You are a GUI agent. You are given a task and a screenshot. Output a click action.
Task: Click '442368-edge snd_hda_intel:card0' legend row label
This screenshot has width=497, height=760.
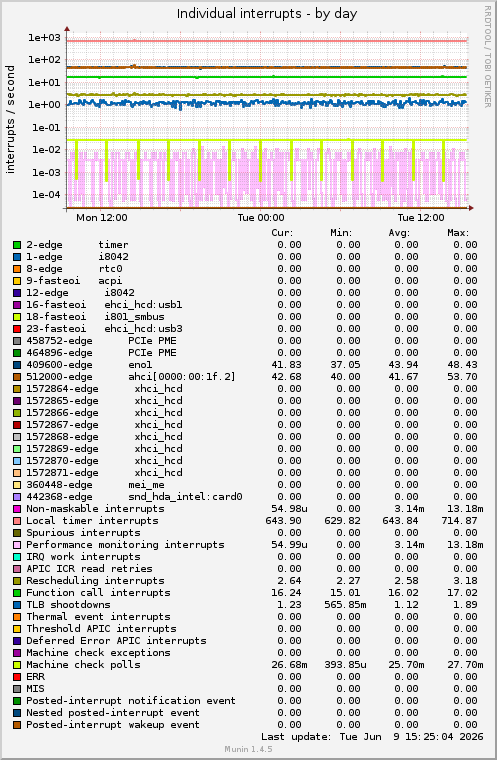[134, 497]
